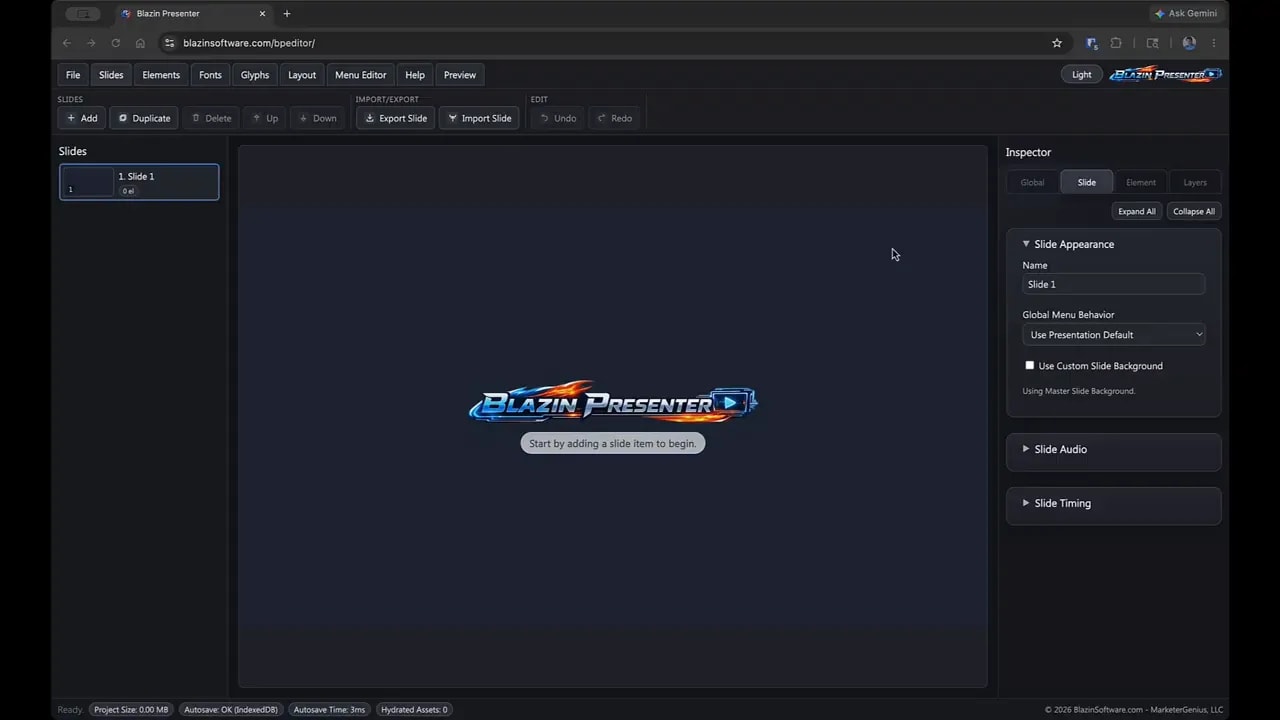Open Global Menu Behavior dropdown

coord(1114,335)
